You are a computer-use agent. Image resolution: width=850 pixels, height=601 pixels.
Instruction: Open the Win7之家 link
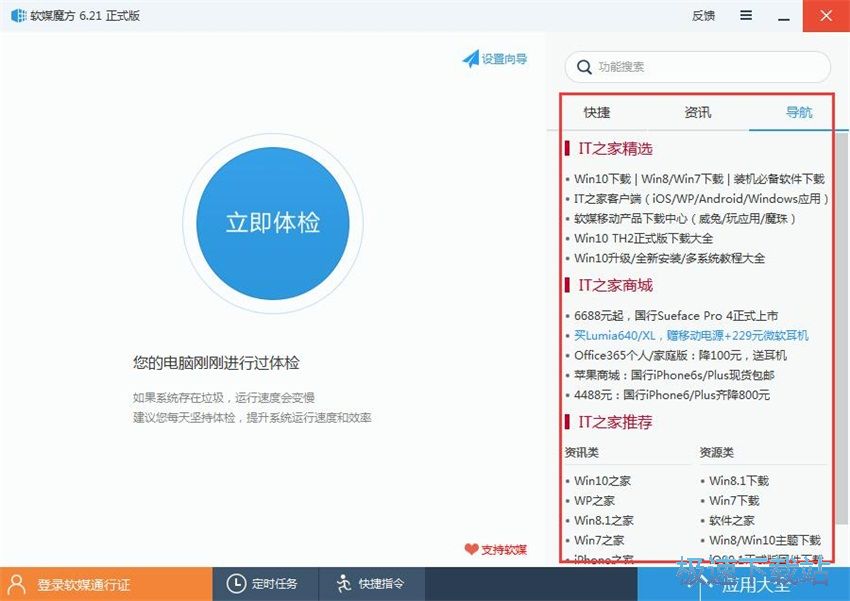(599, 540)
